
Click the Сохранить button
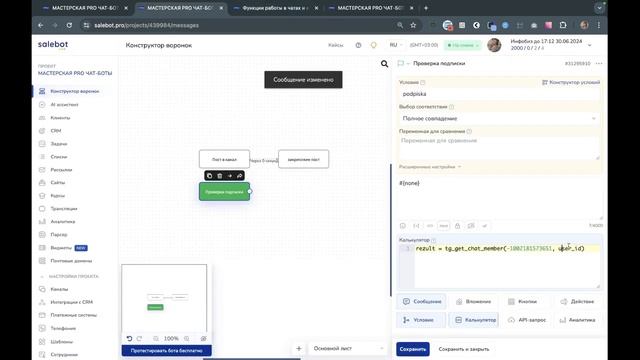tap(413, 349)
